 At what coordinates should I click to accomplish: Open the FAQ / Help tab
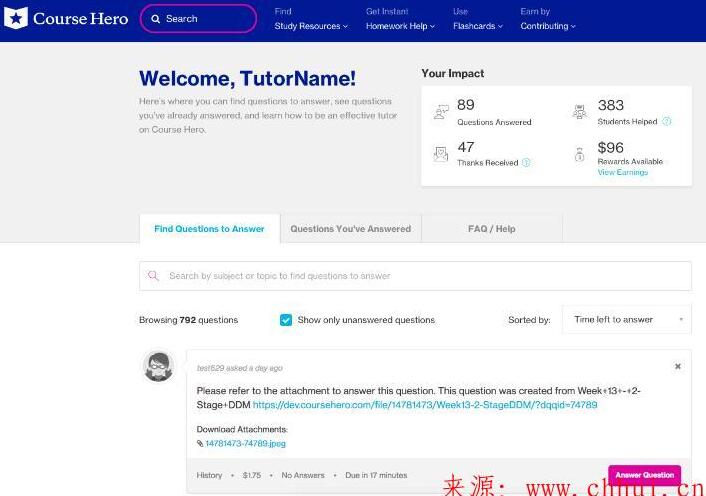point(491,229)
